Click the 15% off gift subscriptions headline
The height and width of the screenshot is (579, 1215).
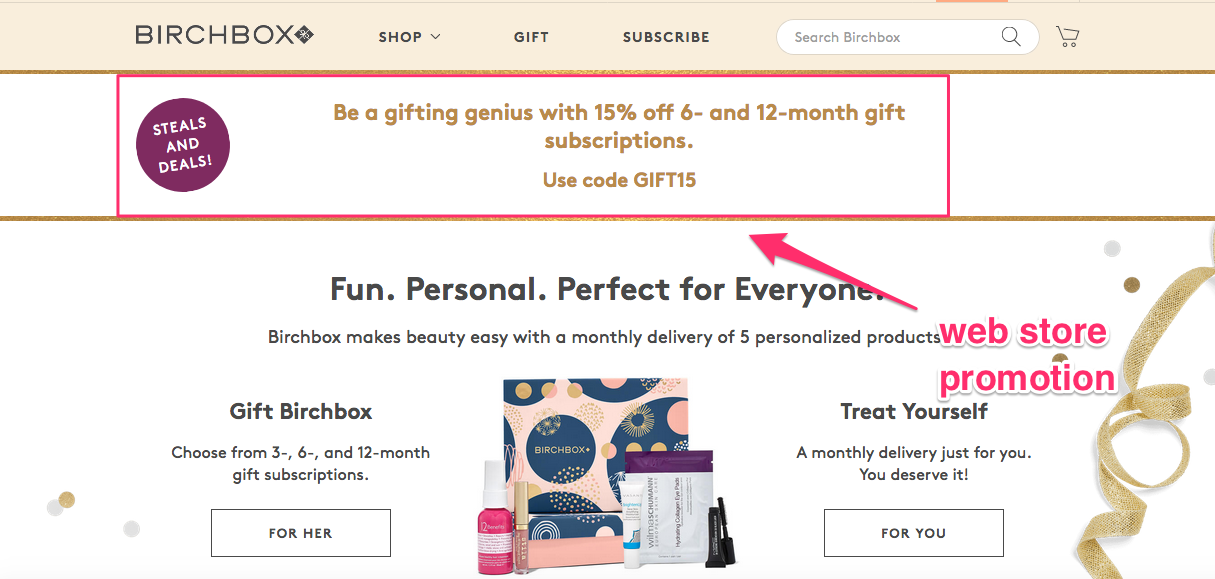point(619,126)
